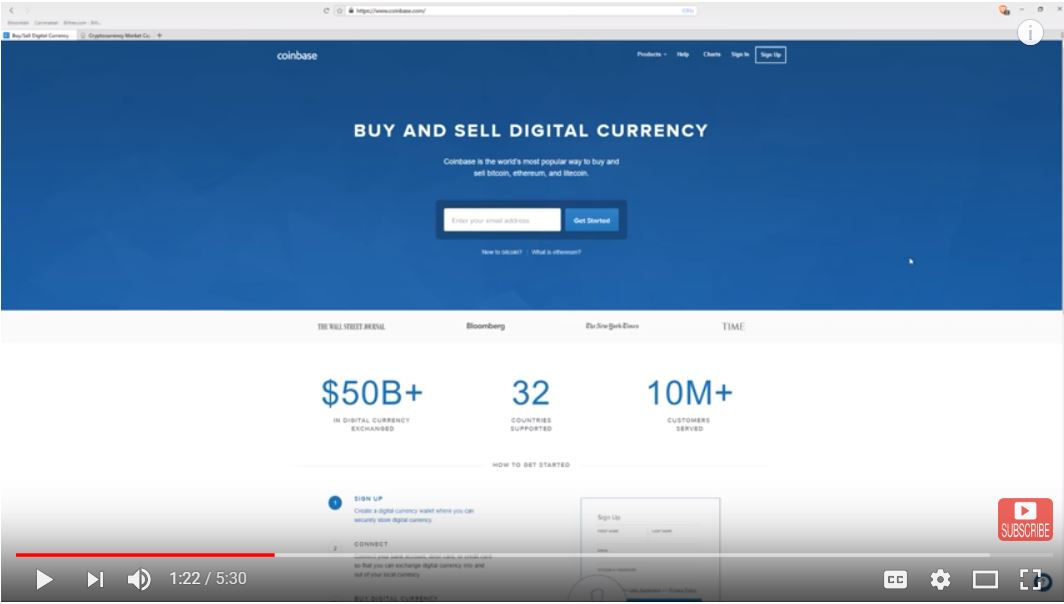Click the $50B+ statistic

tap(372, 393)
